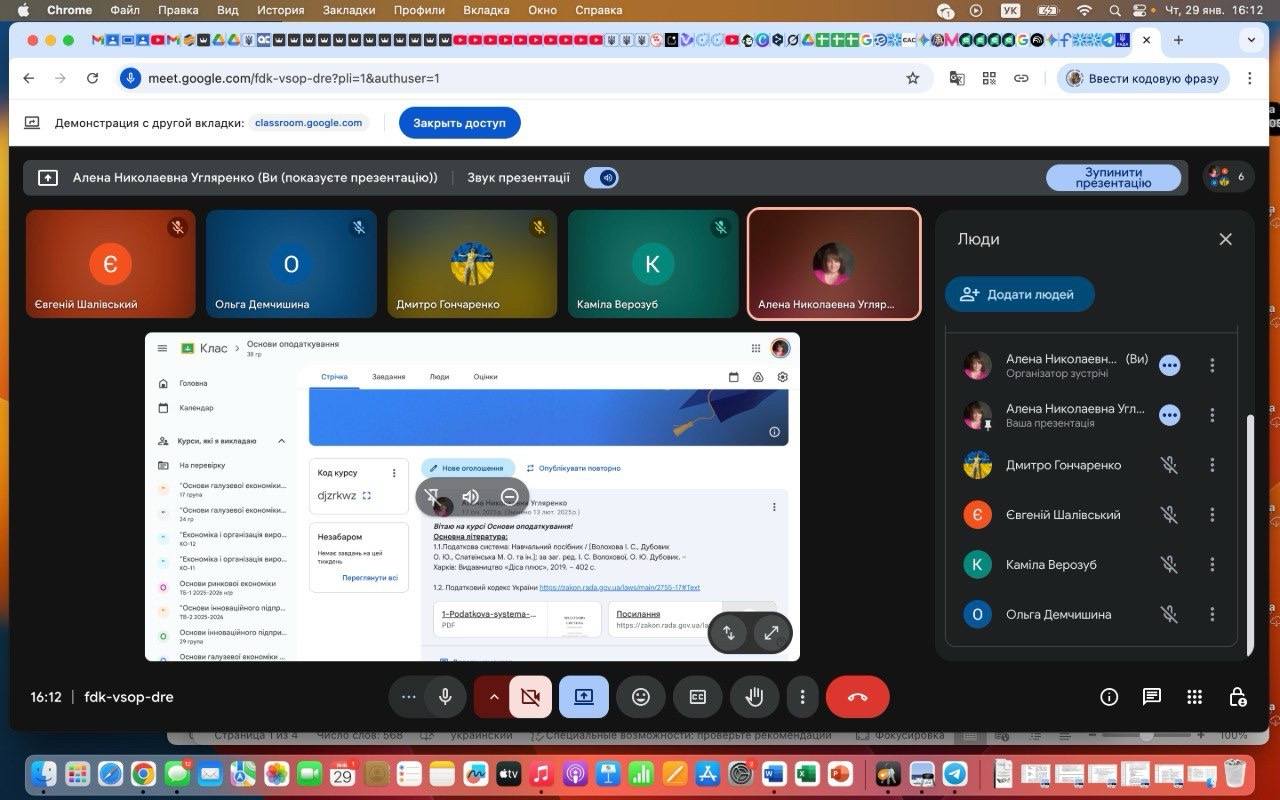Open the История menu
This screenshot has height=800, width=1280.
tap(280, 10)
